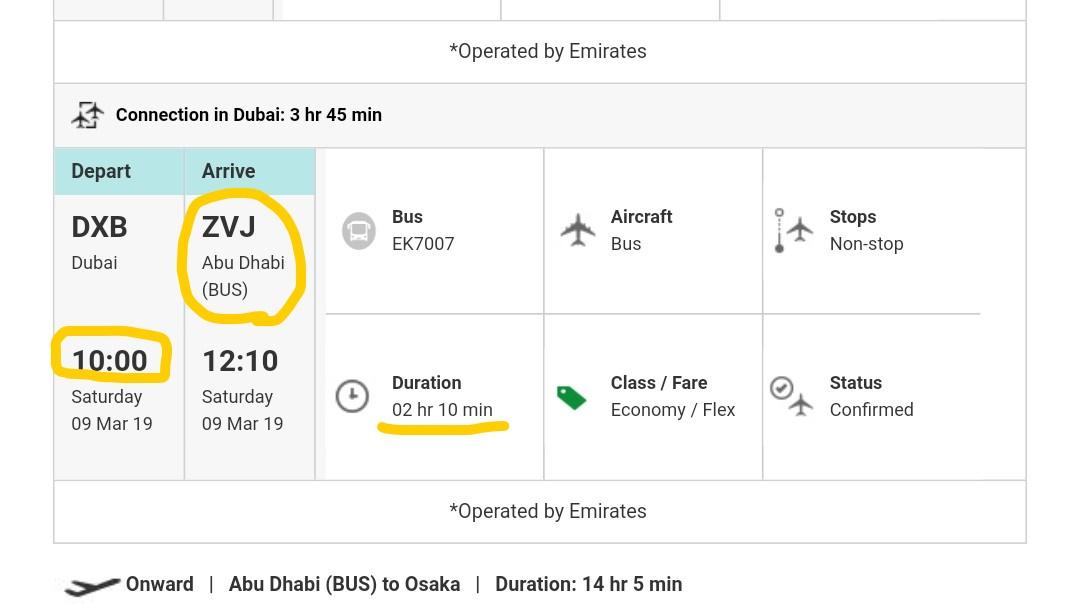
Task: Click Abu Dhabi (BUS) to Osaka heading
Action: pos(344,584)
